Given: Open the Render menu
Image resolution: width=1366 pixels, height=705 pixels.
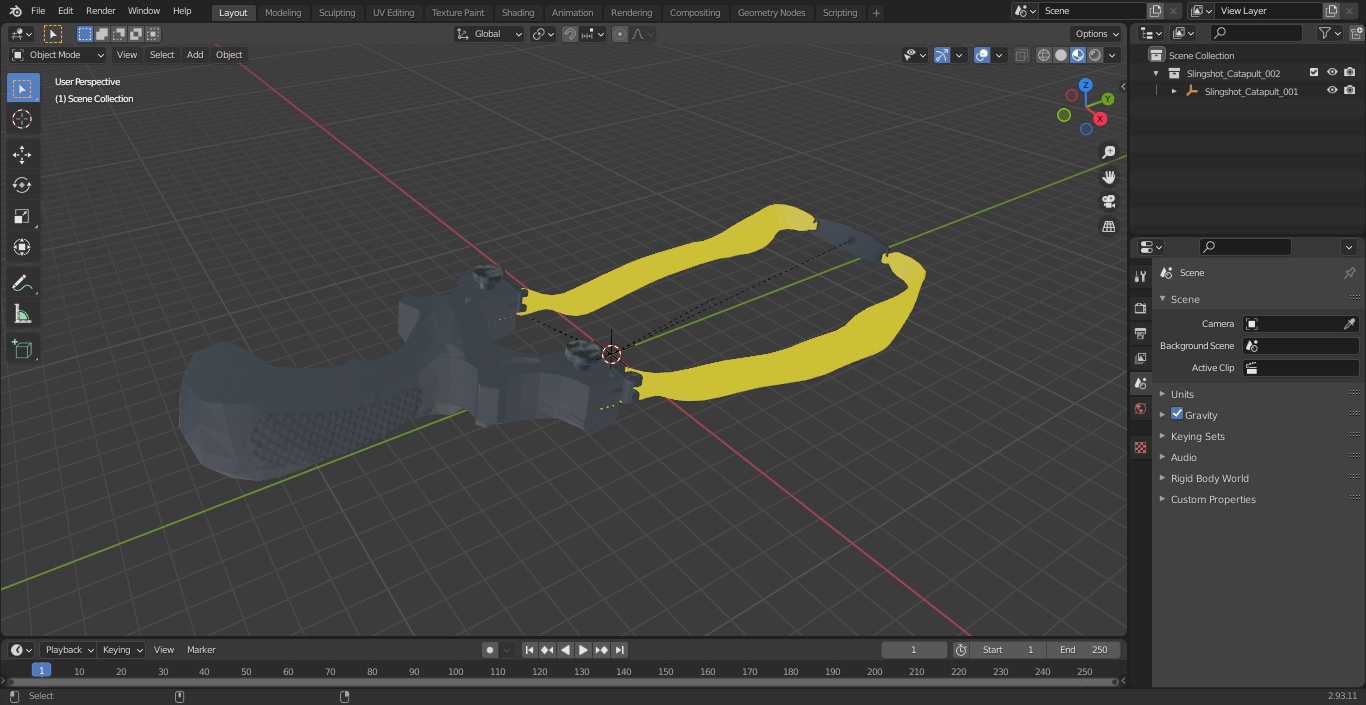Looking at the screenshot, I should click(x=100, y=11).
